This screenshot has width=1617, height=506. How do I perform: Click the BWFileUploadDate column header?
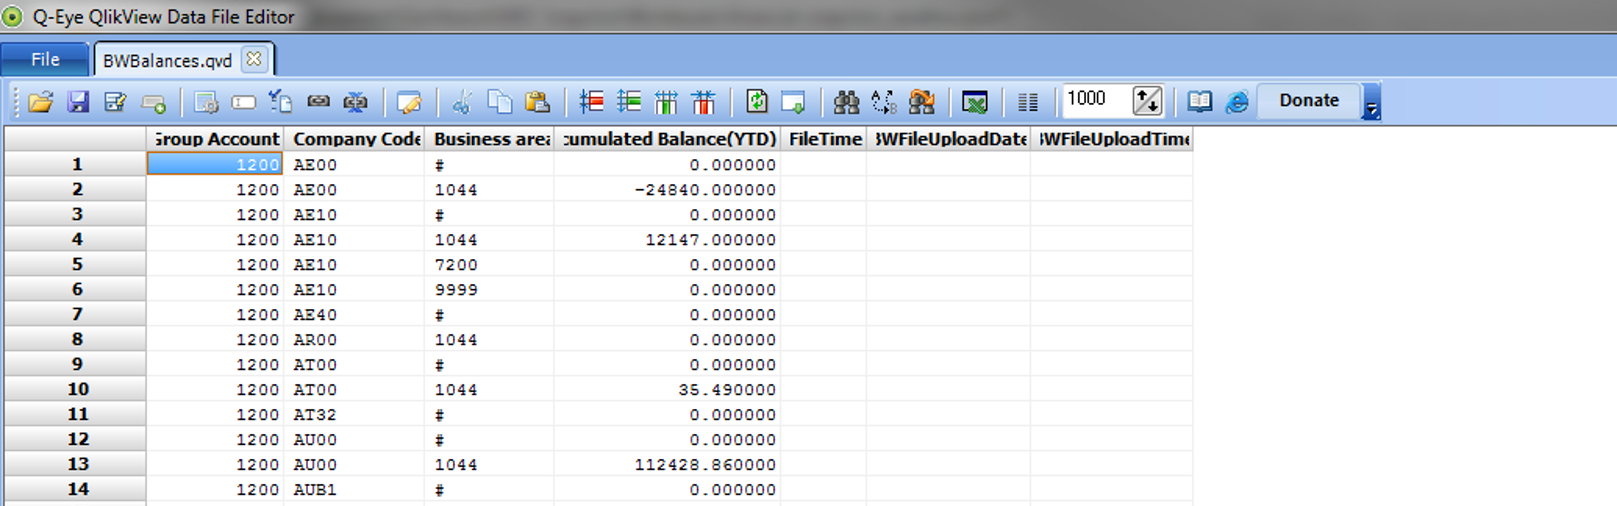point(948,139)
